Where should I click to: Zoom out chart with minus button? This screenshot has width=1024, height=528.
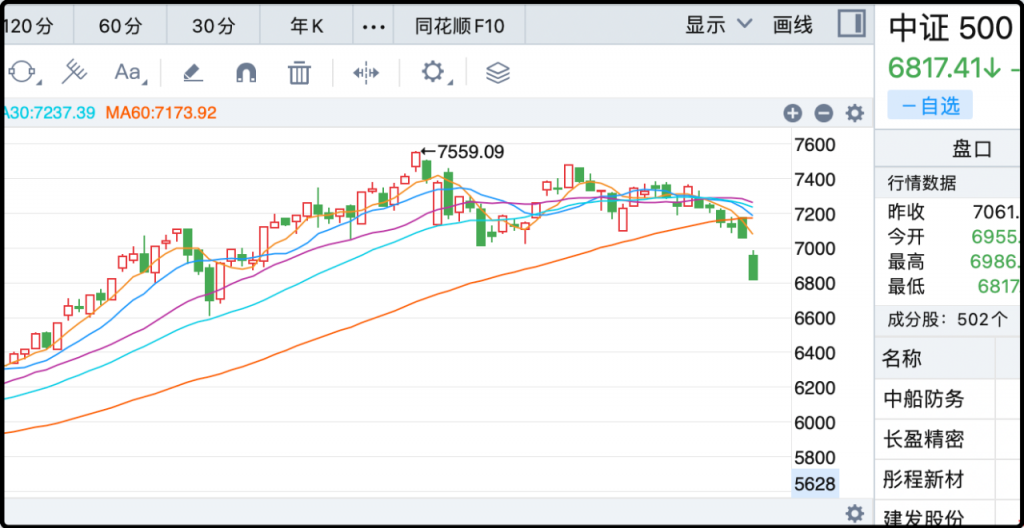(823, 113)
